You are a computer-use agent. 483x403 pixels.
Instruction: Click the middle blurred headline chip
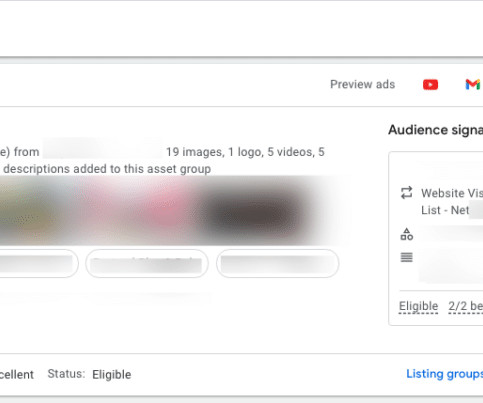147,263
